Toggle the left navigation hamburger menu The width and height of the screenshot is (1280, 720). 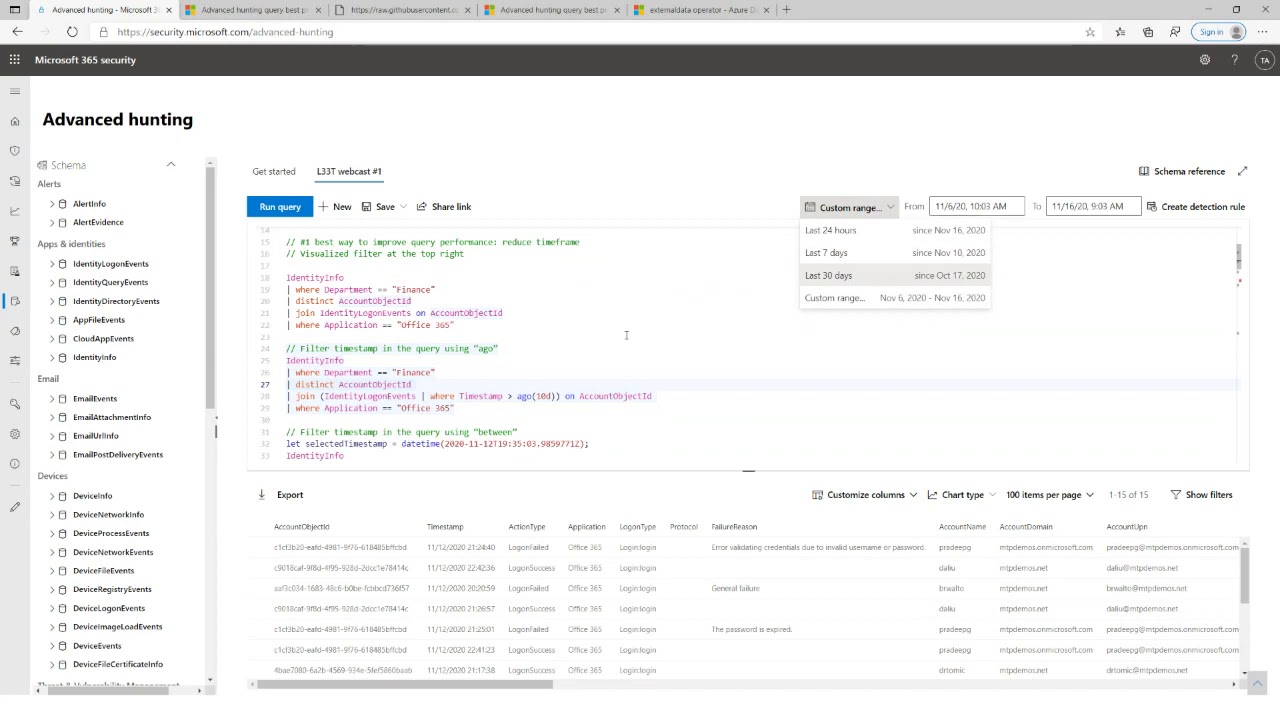click(x=15, y=92)
